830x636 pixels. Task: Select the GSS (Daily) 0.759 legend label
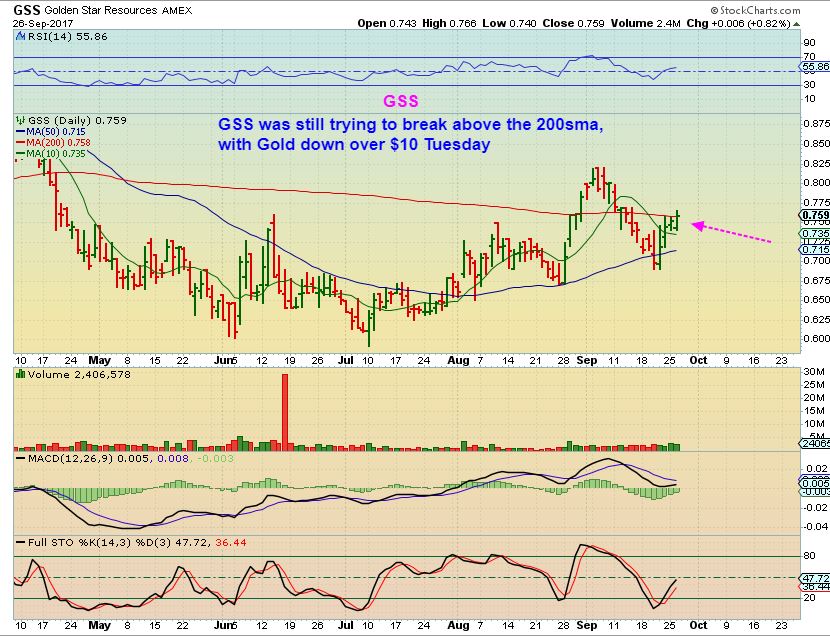(77, 120)
